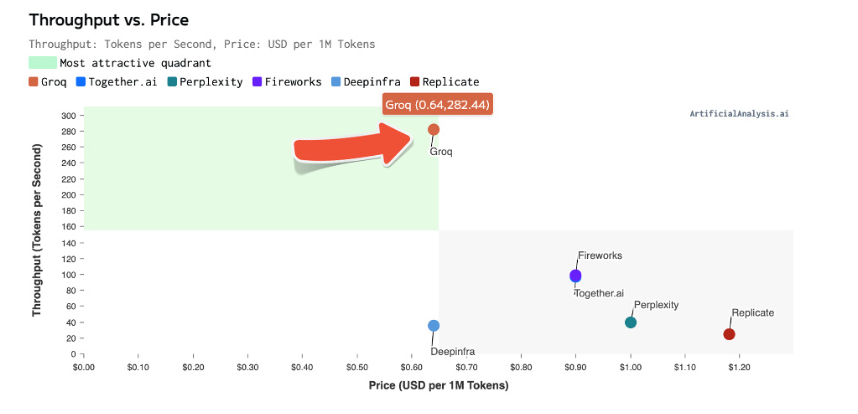
Task: Toggle Replicate series in legend
Action: coord(444,82)
